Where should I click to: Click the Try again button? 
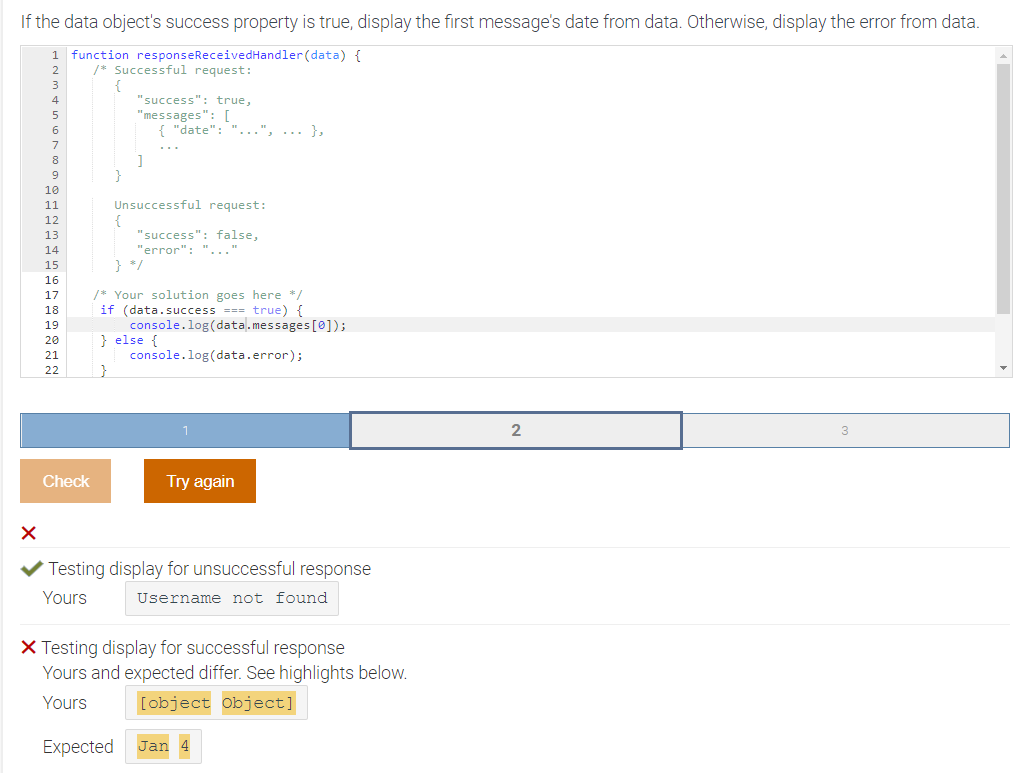point(200,481)
